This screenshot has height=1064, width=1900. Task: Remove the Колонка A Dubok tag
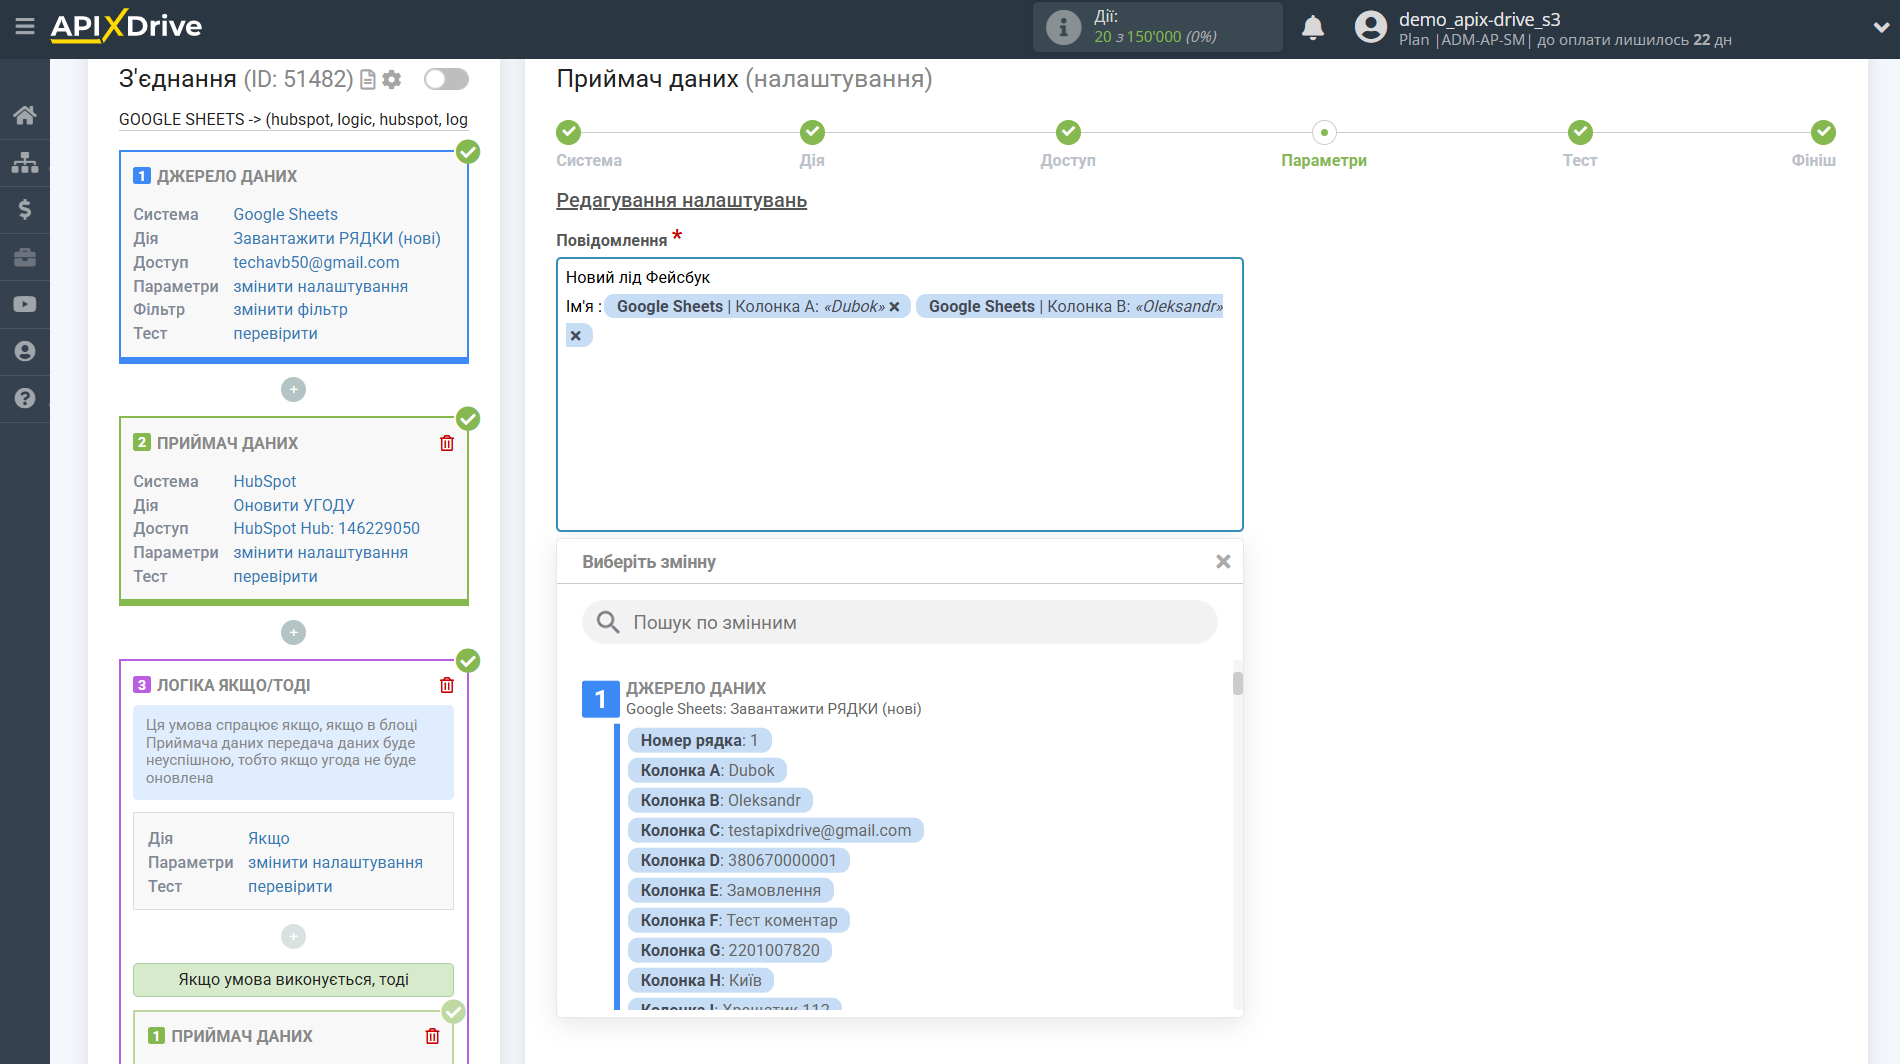point(895,307)
